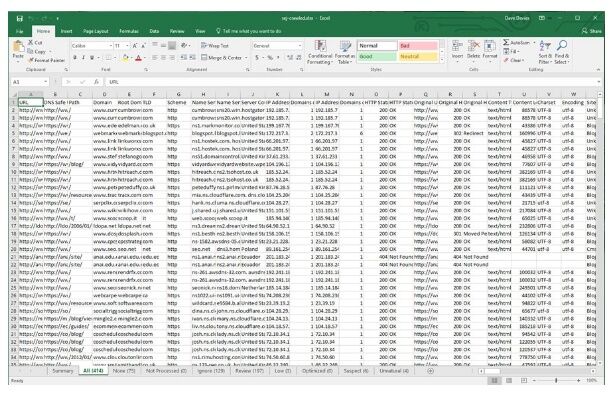Viewport: 615px width, 404px height.
Task: Expand the number format dropdown
Action: pyautogui.click(x=300, y=46)
